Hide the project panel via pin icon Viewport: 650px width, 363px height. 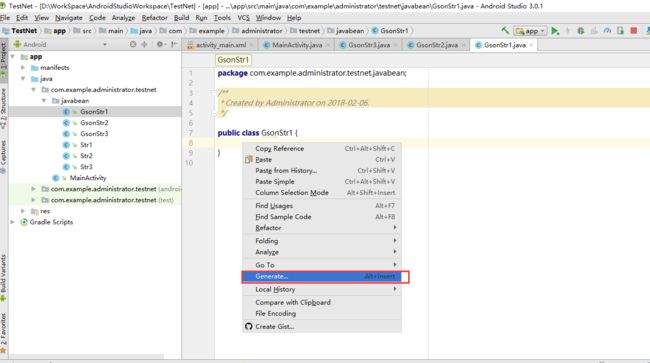pyautogui.click(x=174, y=44)
